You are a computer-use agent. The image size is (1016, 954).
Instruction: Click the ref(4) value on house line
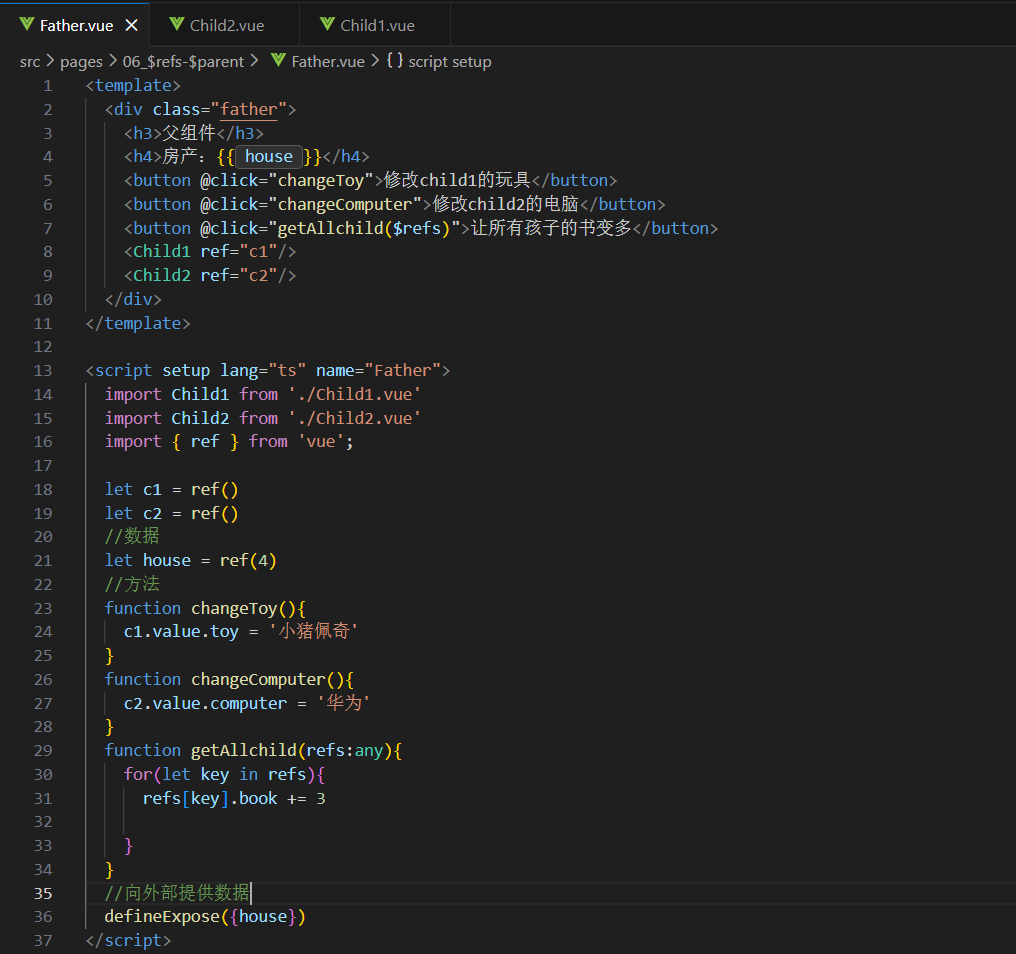(x=248, y=561)
